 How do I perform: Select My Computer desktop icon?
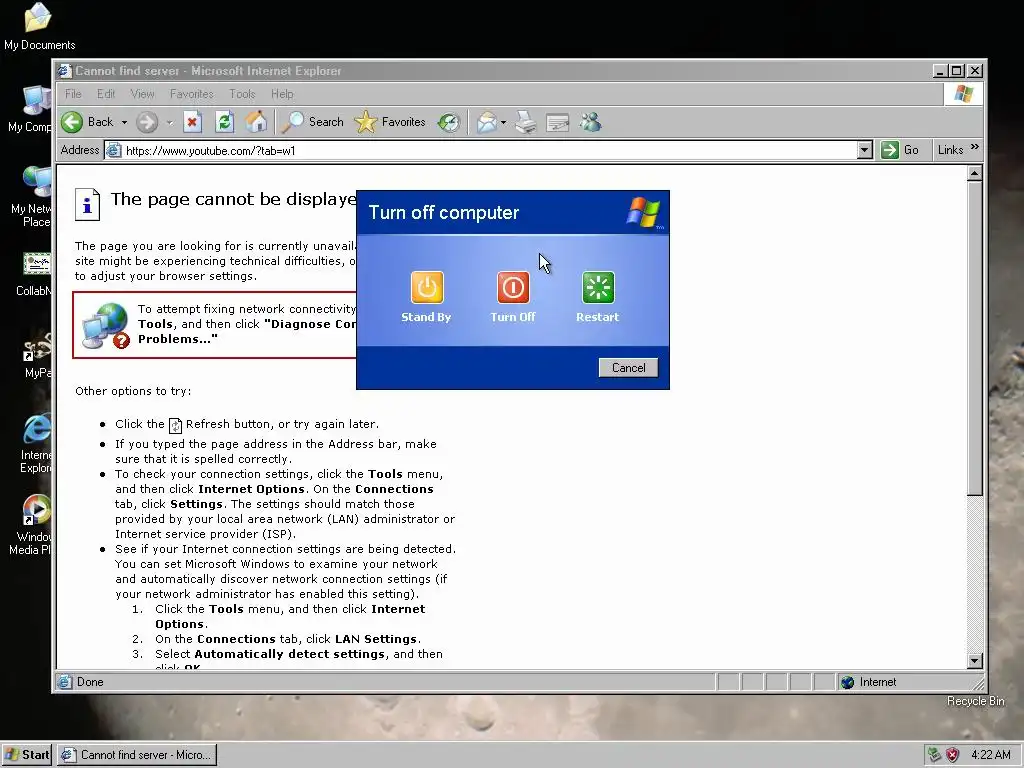tap(30, 109)
